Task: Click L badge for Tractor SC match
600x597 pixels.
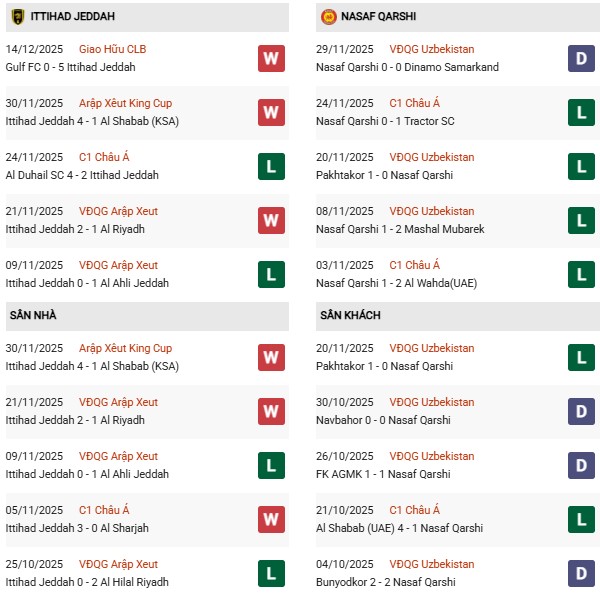Action: [582, 112]
